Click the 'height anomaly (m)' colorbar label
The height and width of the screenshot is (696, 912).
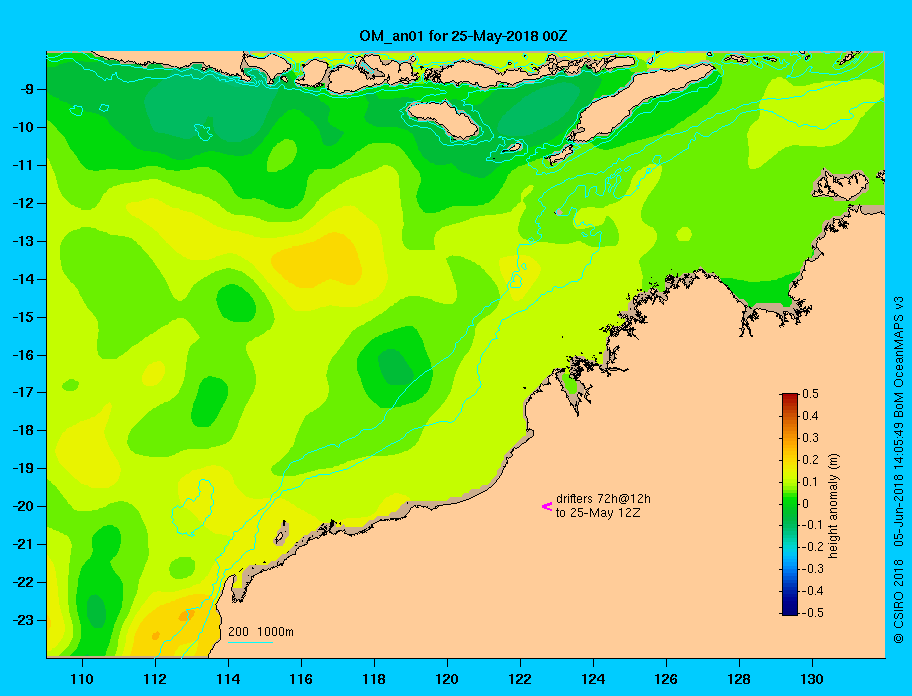[x=833, y=505]
